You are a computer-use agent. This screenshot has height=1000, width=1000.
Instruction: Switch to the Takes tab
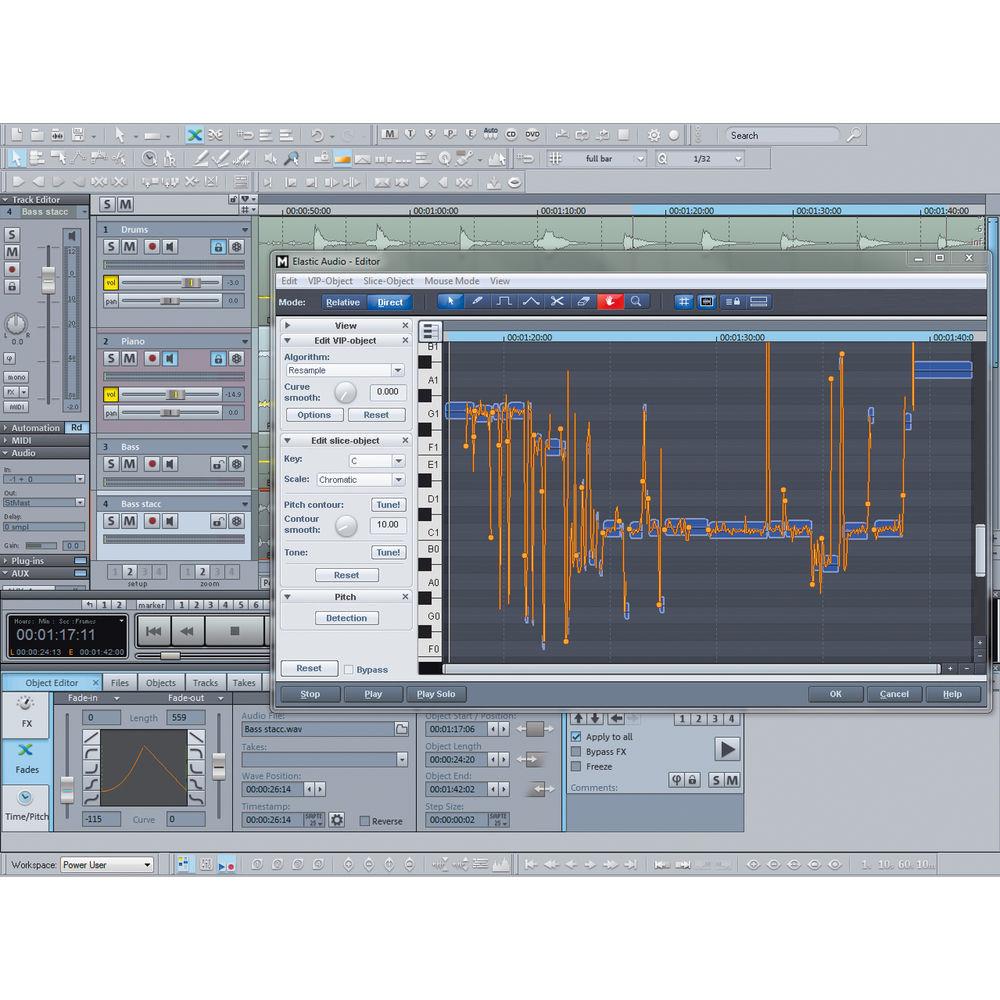pyautogui.click(x=244, y=682)
